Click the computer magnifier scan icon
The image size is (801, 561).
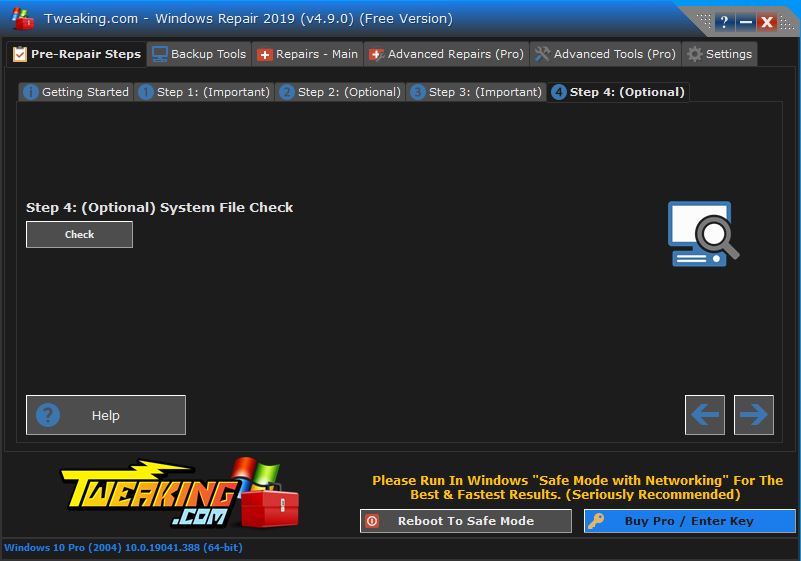pyautogui.click(x=703, y=233)
